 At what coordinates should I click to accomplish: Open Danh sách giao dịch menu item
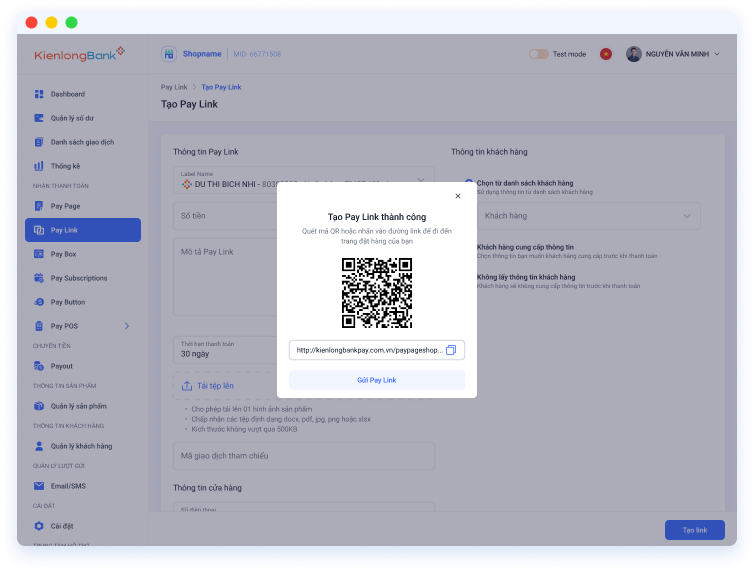coord(83,142)
